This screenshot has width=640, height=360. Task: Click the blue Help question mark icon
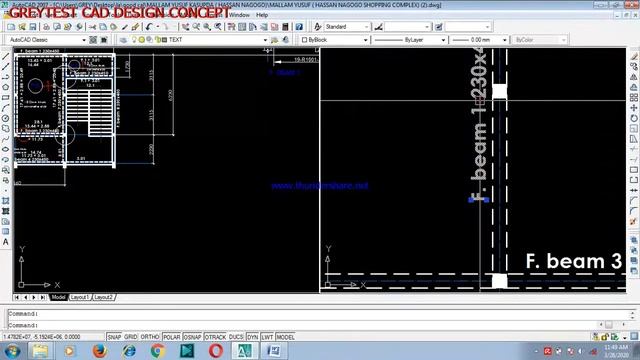[299, 27]
